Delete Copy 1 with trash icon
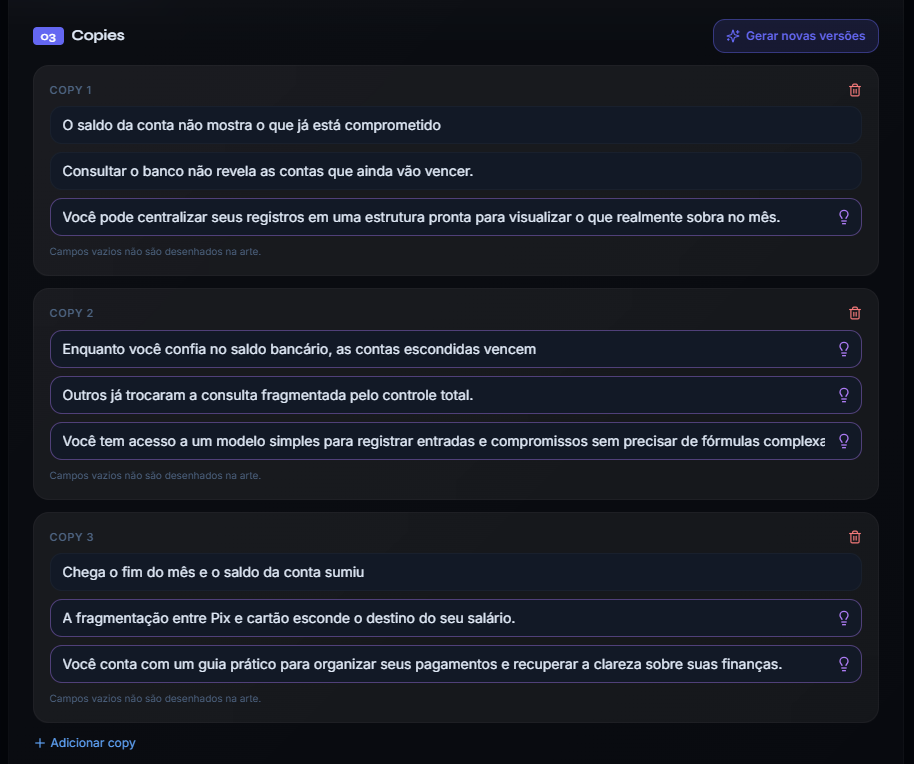The image size is (914, 764). click(x=855, y=90)
